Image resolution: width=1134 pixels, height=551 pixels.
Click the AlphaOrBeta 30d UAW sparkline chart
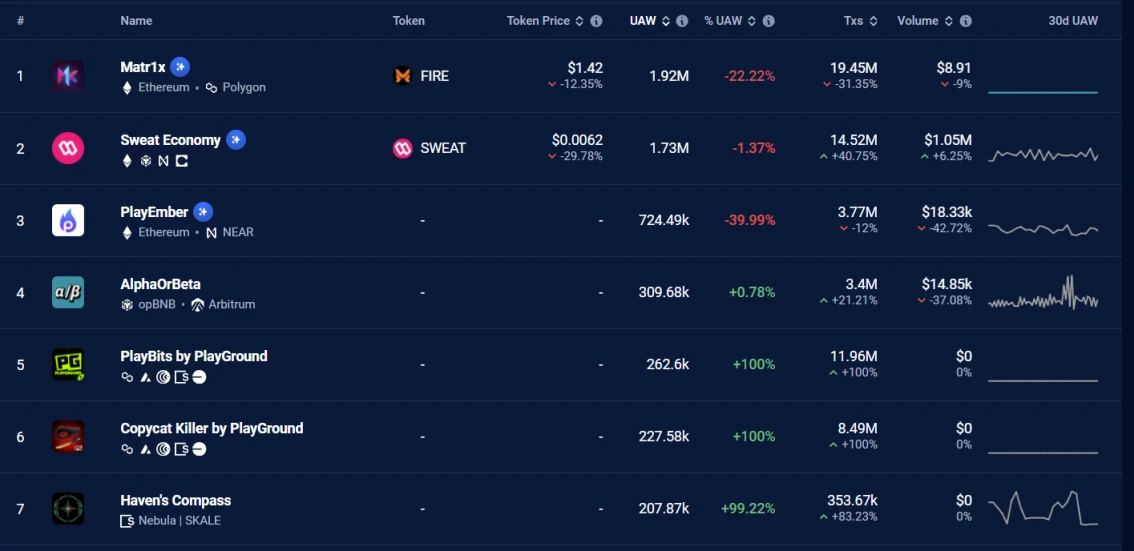1042,294
